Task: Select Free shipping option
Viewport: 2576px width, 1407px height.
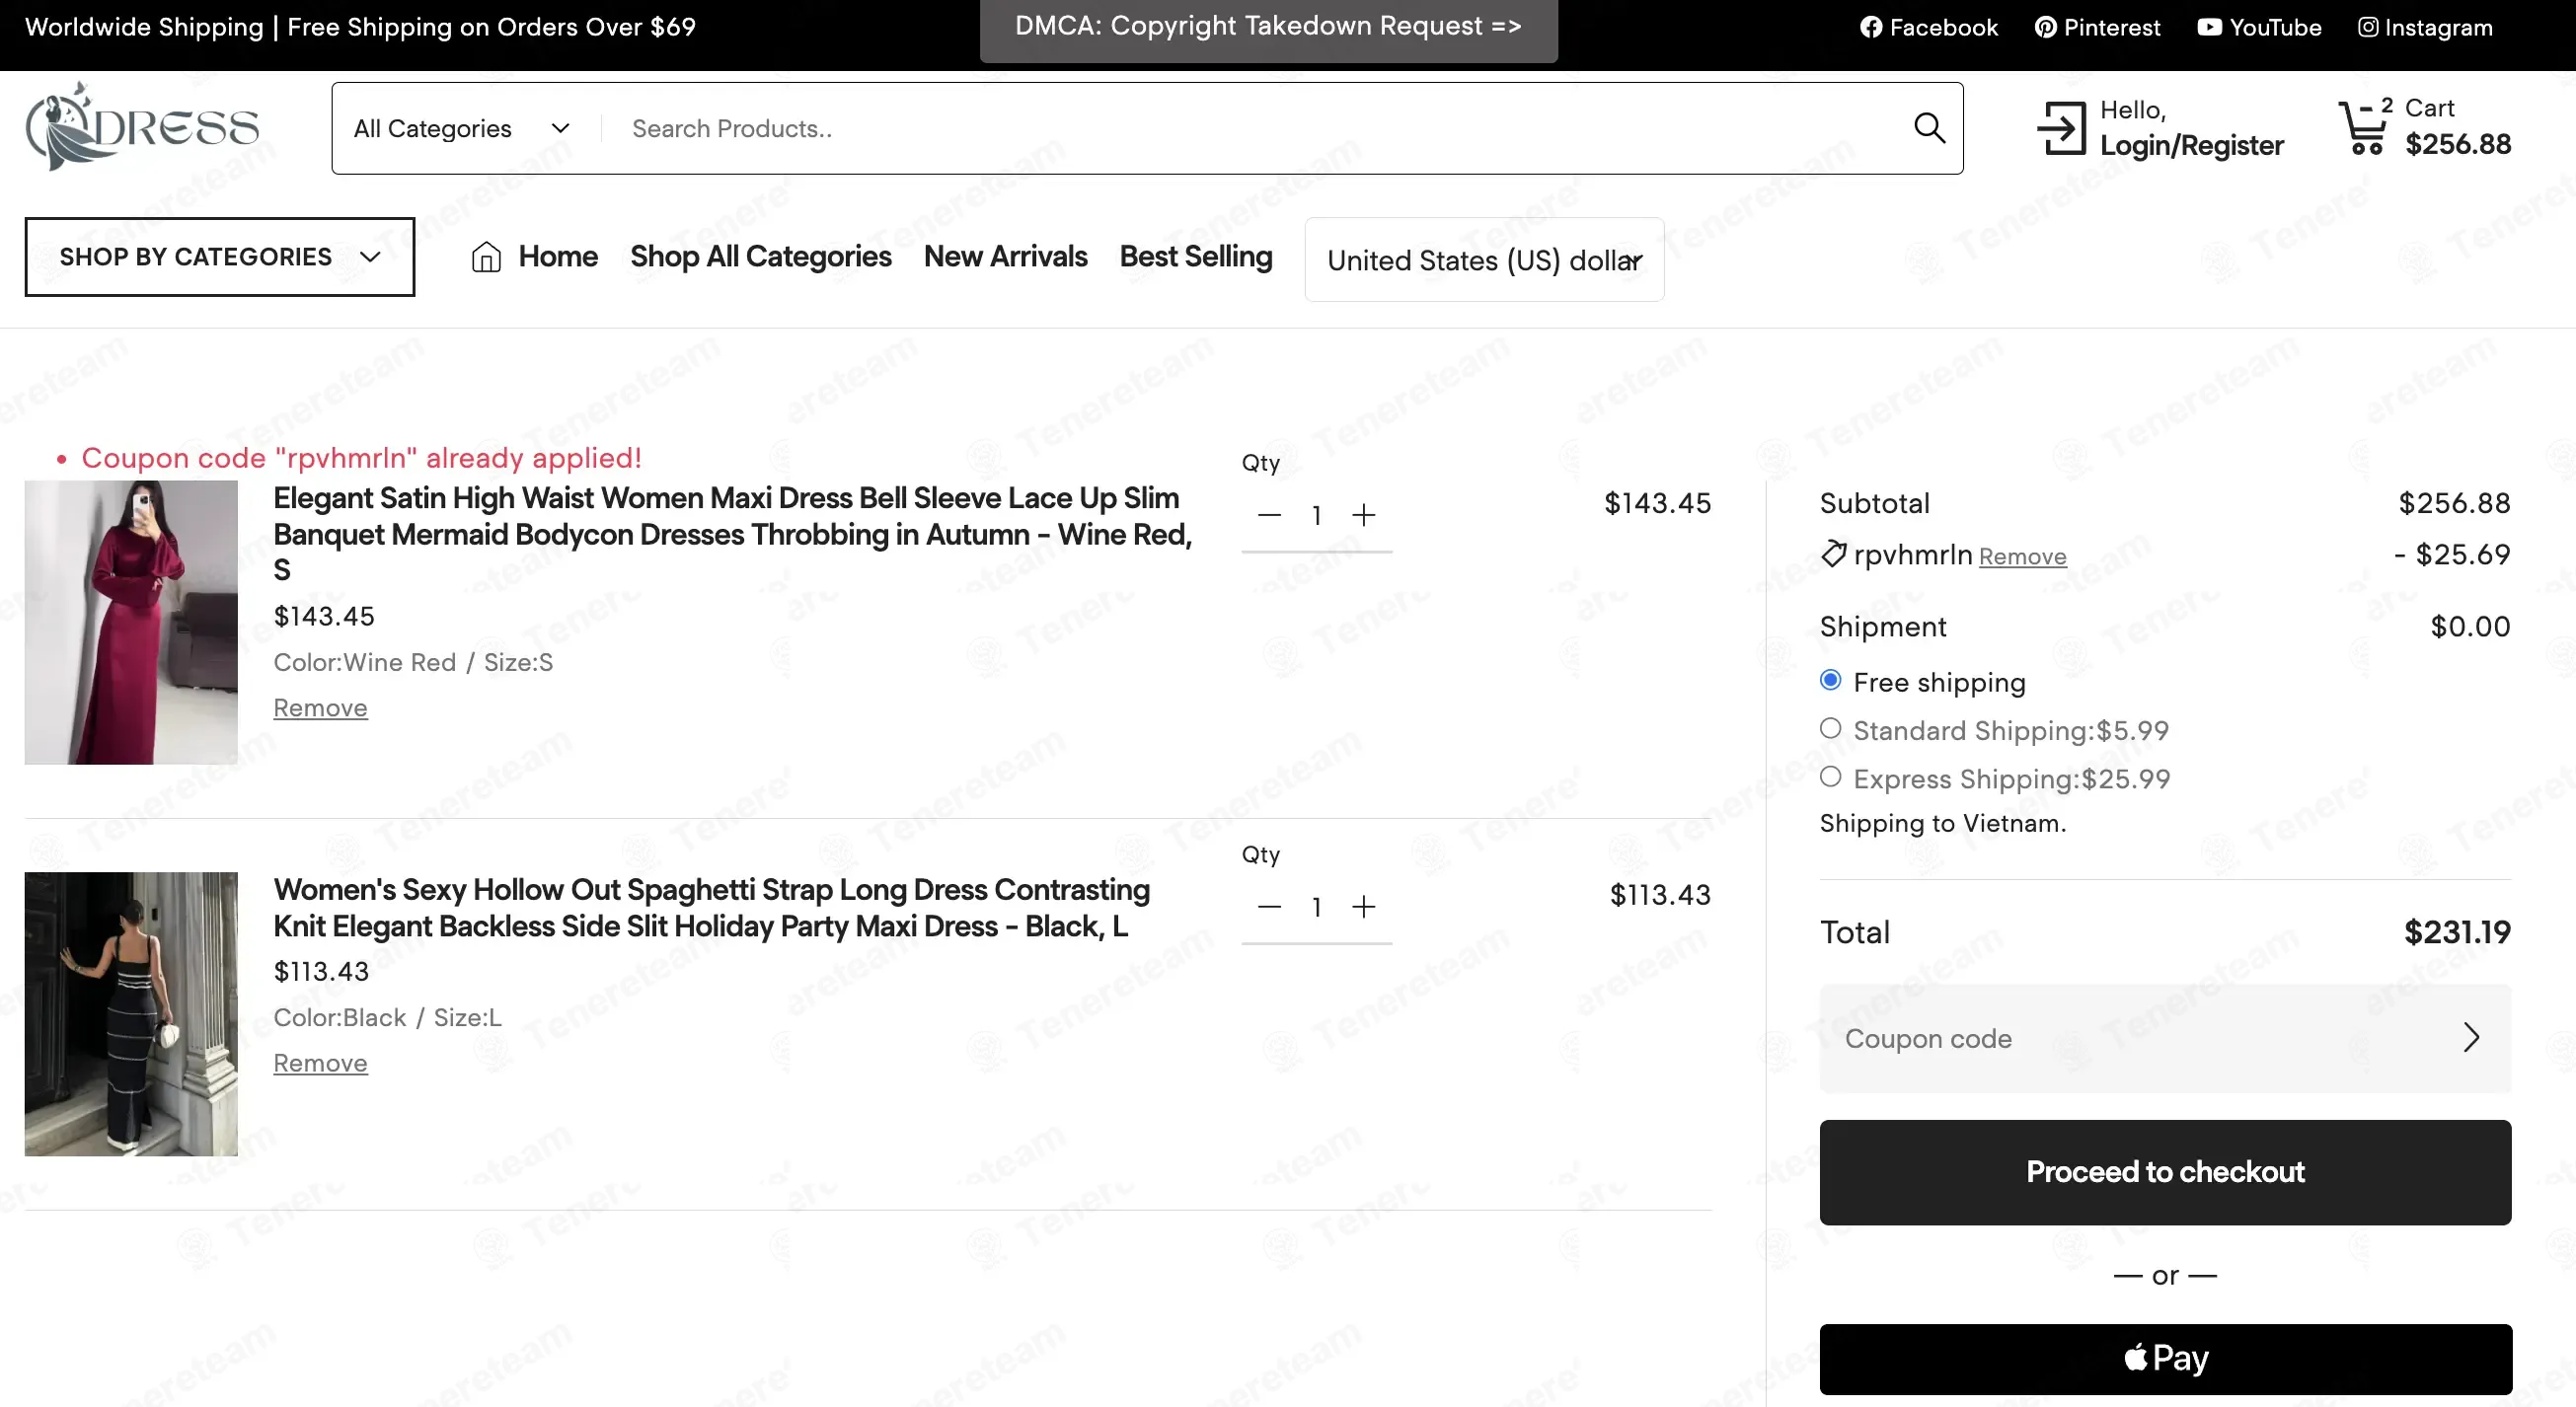Action: click(x=1830, y=680)
